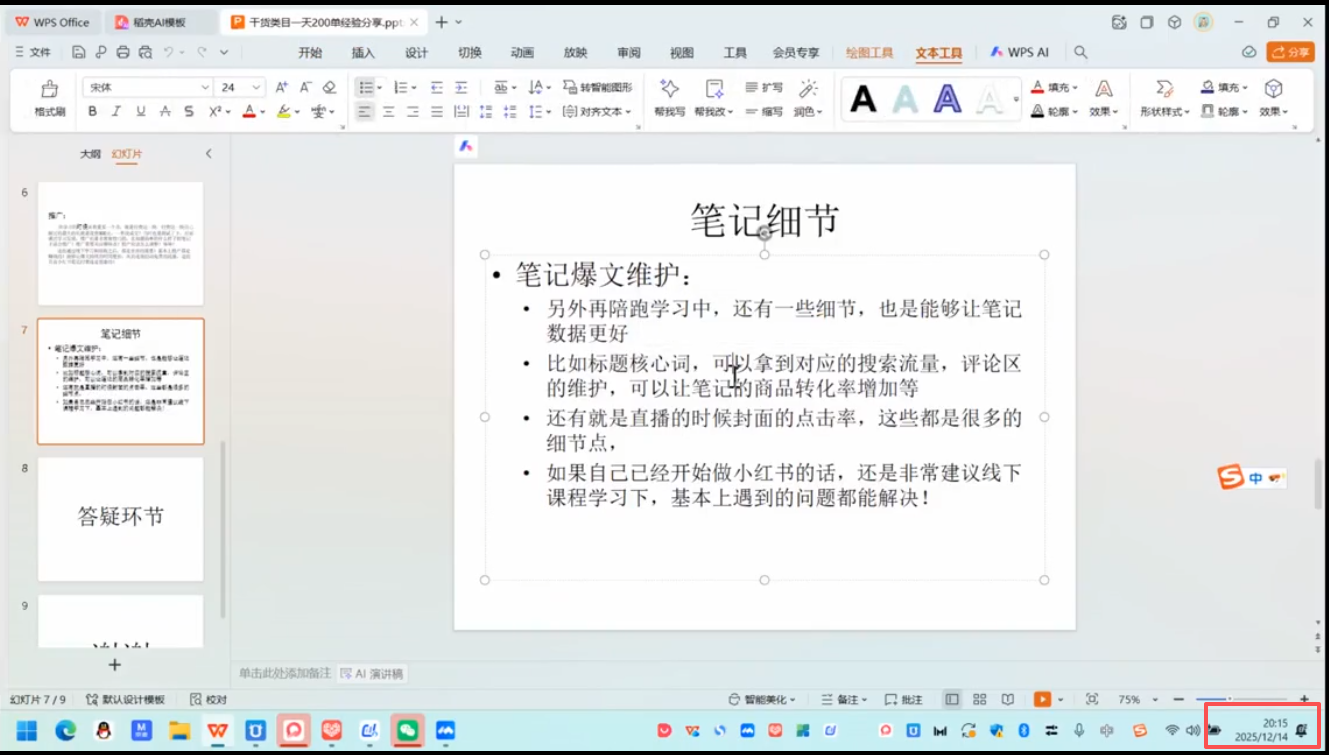Apply underline to the text
The width and height of the screenshot is (1329, 755).
(x=139, y=111)
